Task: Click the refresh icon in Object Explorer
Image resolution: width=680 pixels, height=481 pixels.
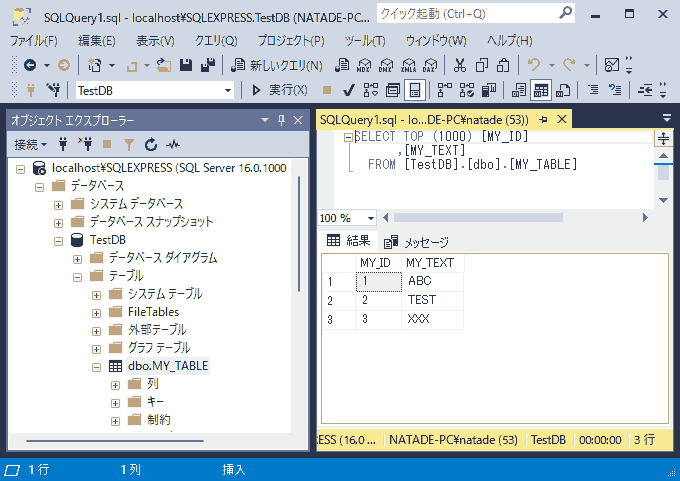Action: point(151,144)
